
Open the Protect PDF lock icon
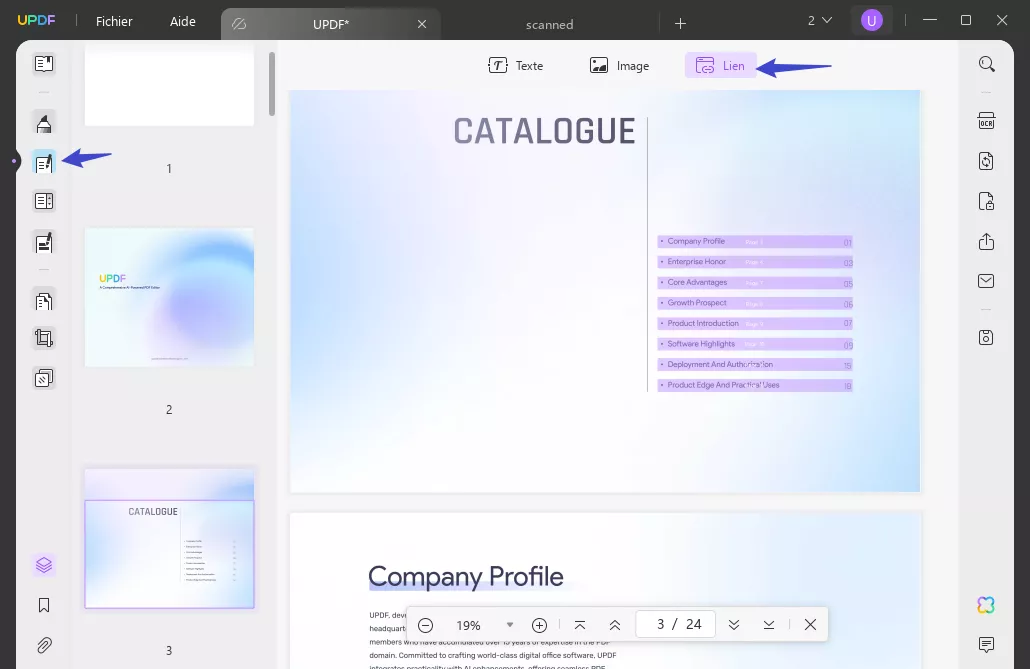pos(986,201)
